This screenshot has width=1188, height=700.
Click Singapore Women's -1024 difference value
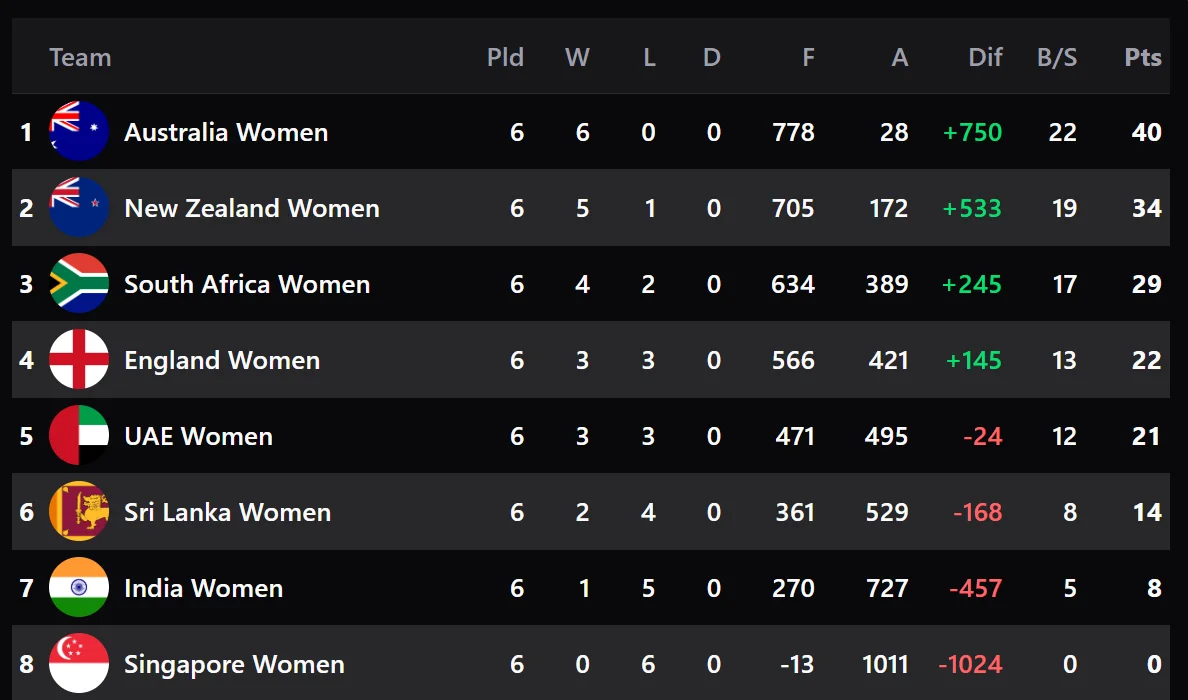coord(970,664)
